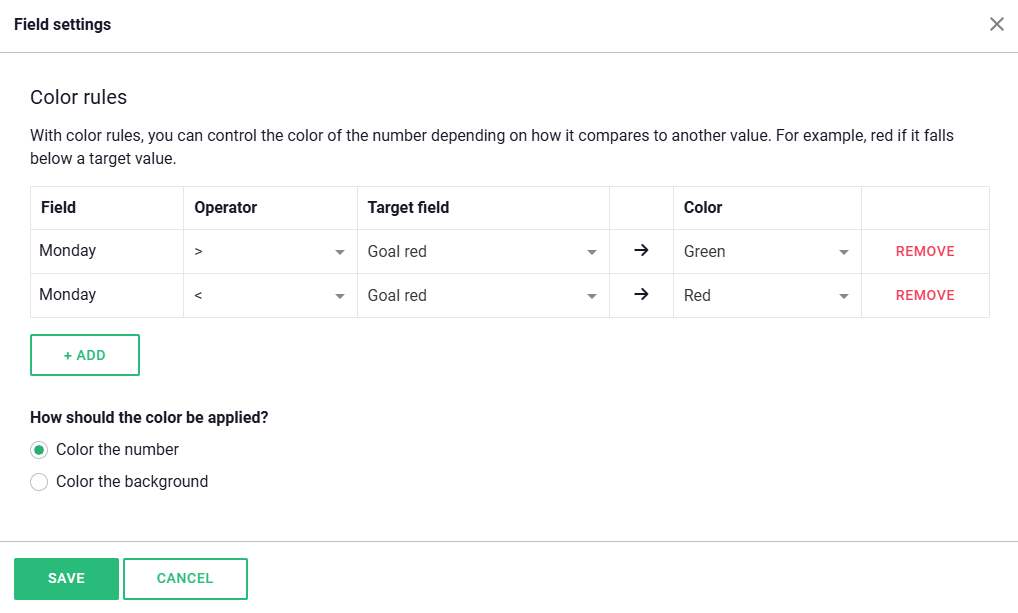Remove the second Monday color rule
1018x613 pixels.
tap(925, 296)
